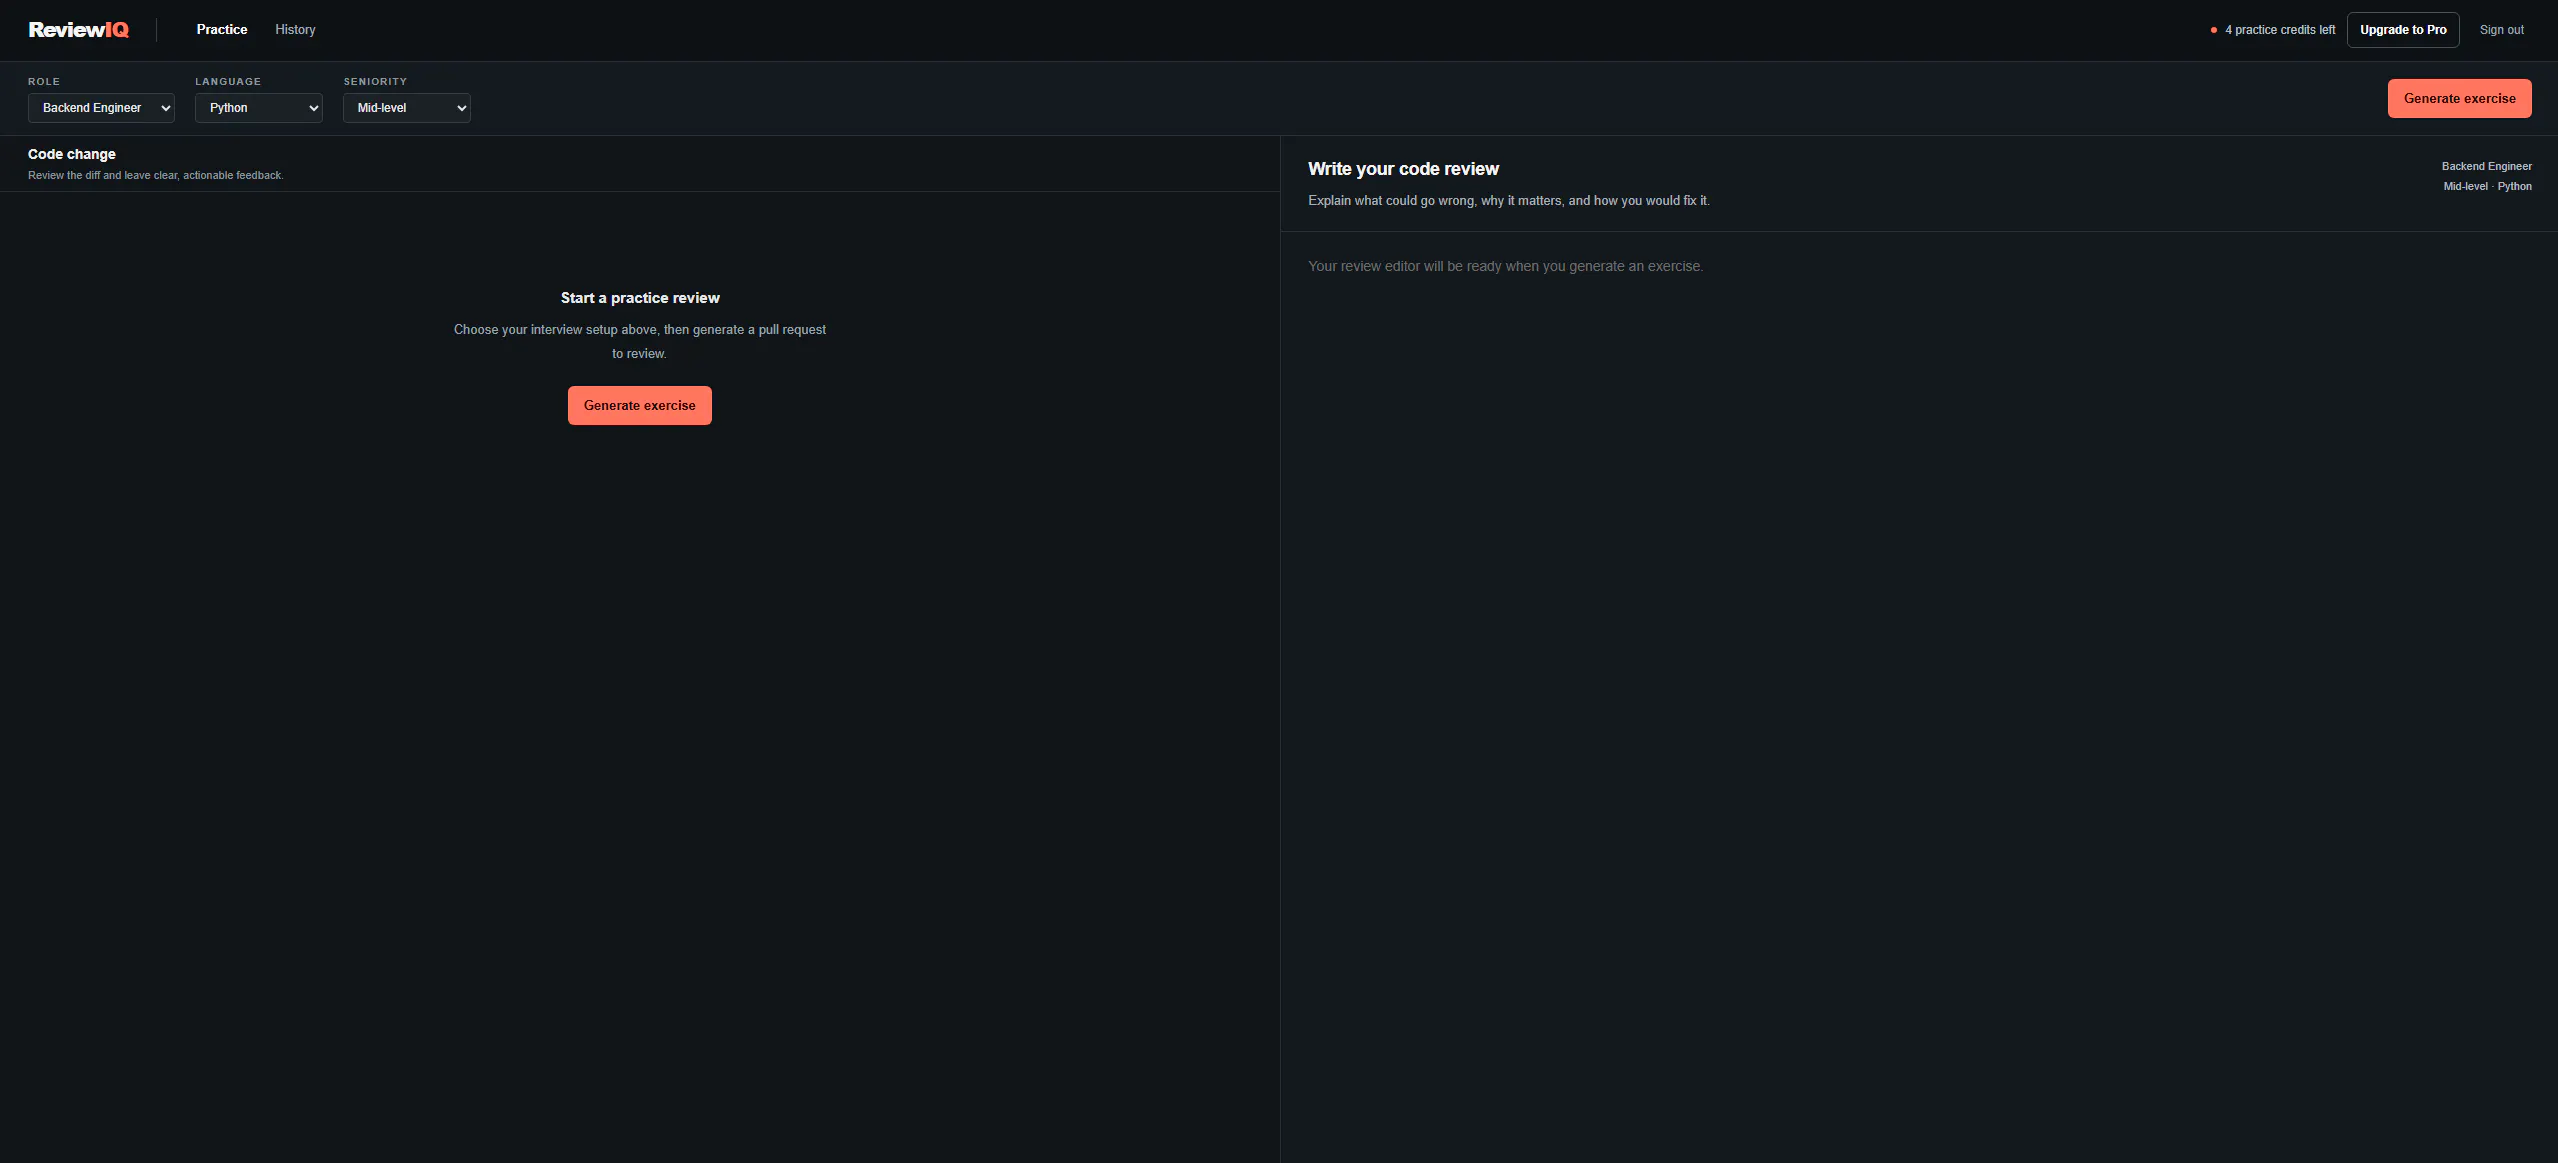Click Generate exercise in the top toolbar
Viewport: 2558px width, 1163px height.
click(2459, 98)
